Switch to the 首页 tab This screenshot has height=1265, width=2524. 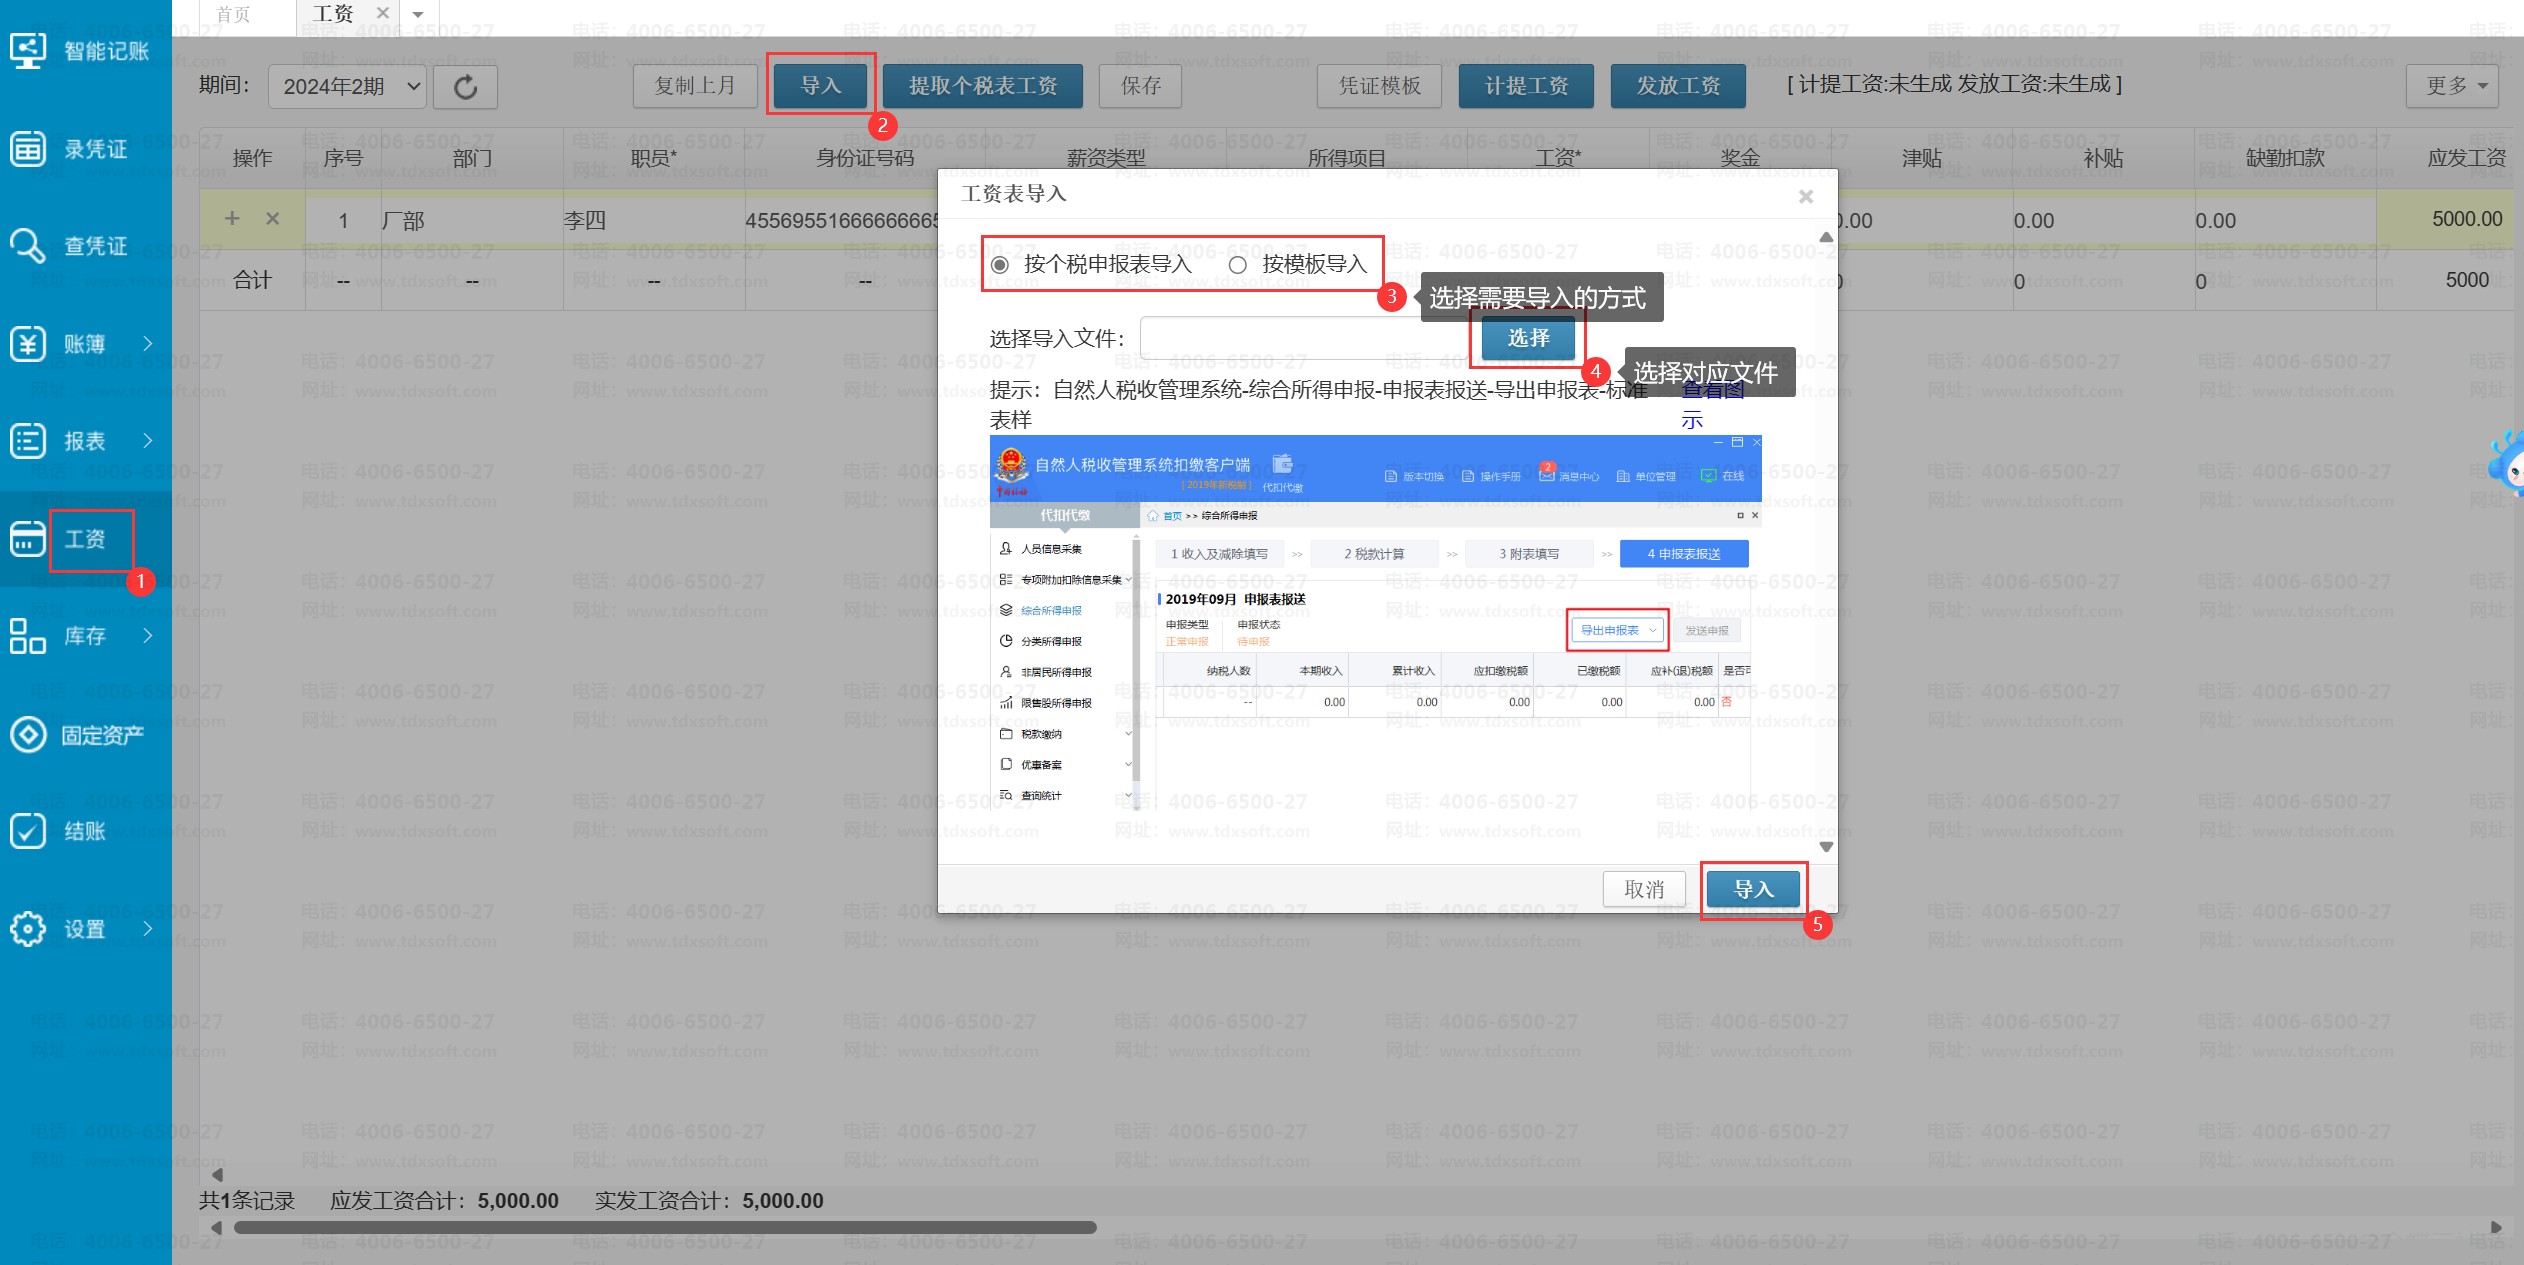pyautogui.click(x=234, y=14)
